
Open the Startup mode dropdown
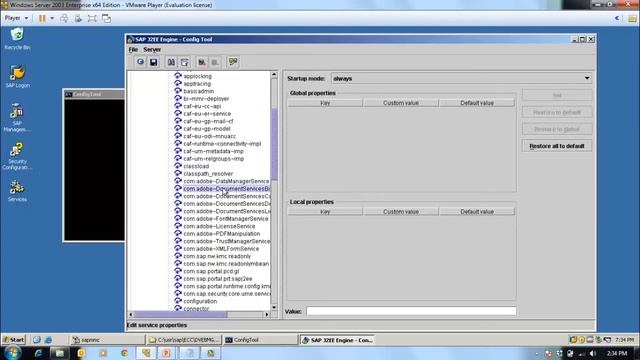click(x=587, y=78)
